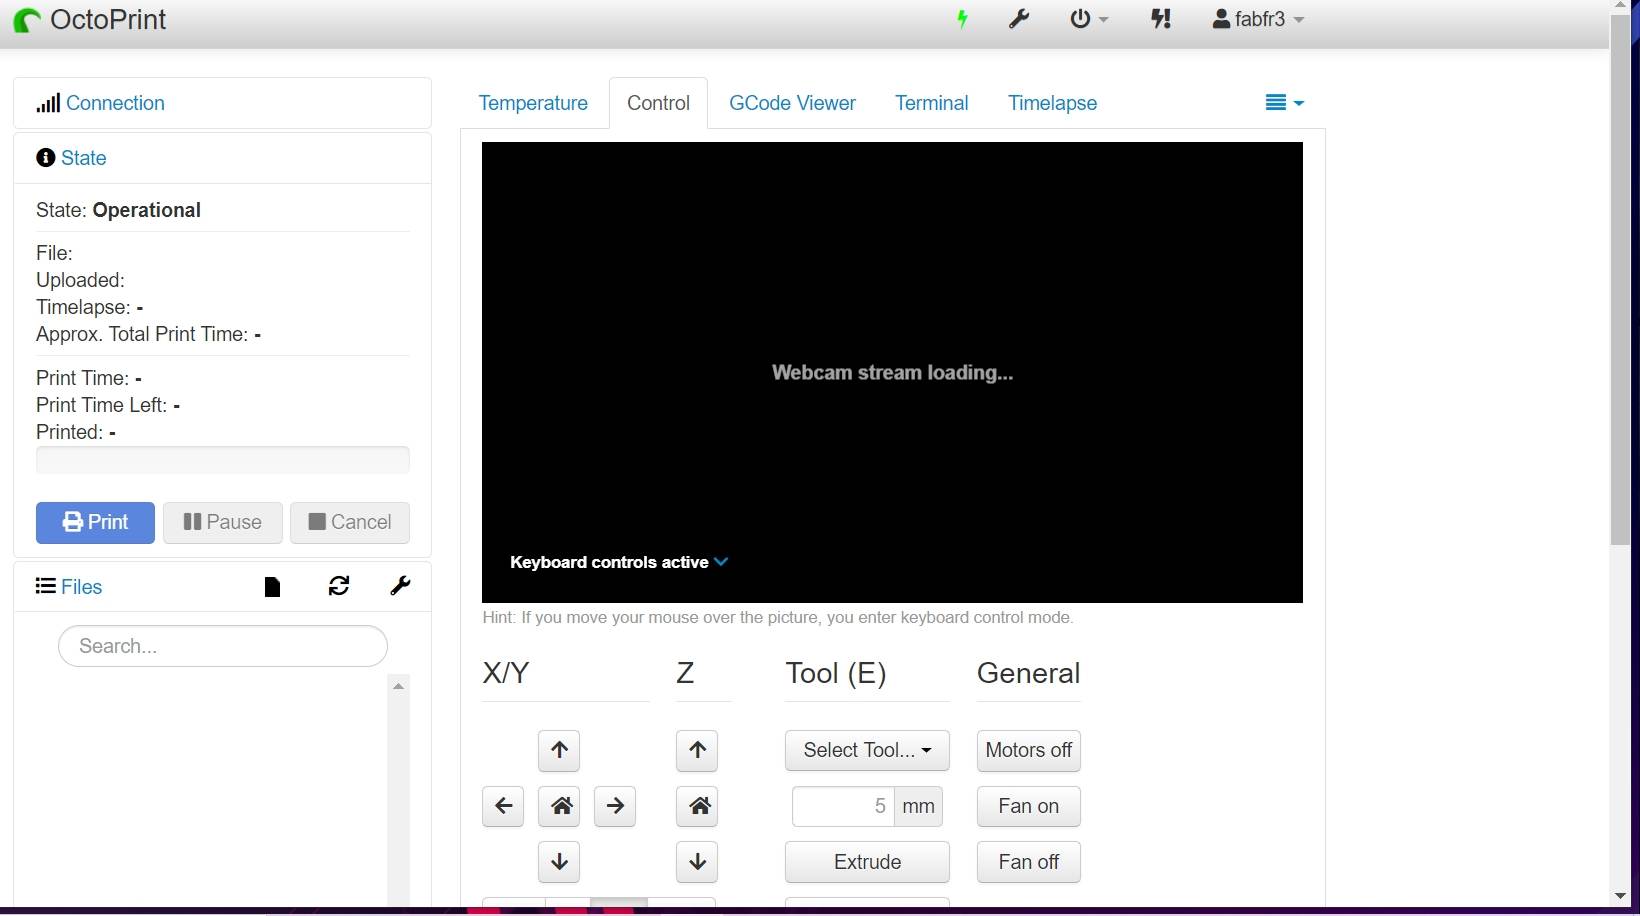This screenshot has height=916, width=1640.
Task: Jog Y axis forward with up arrow
Action: point(559,750)
